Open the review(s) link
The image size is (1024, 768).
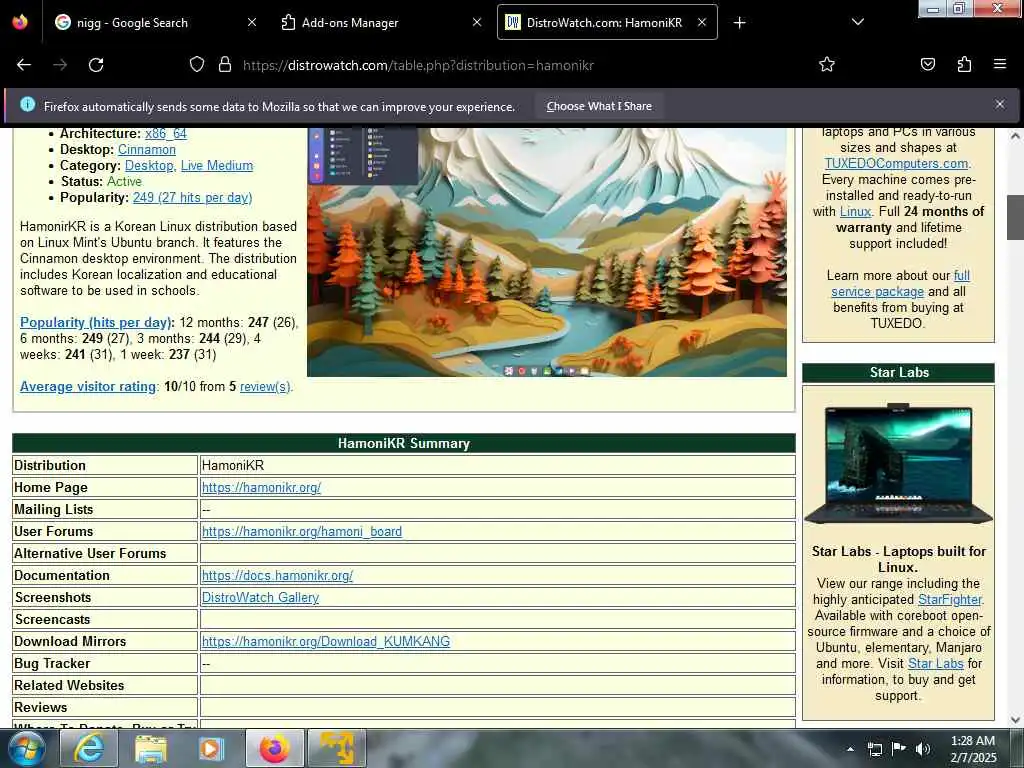pos(264,387)
